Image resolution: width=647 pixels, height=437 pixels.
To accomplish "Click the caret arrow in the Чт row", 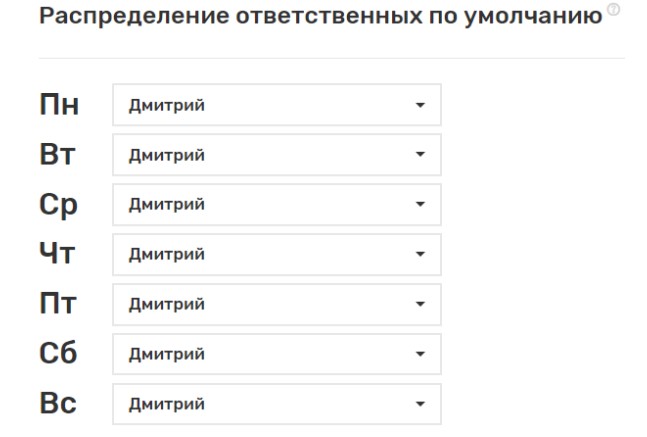I will pos(420,255).
